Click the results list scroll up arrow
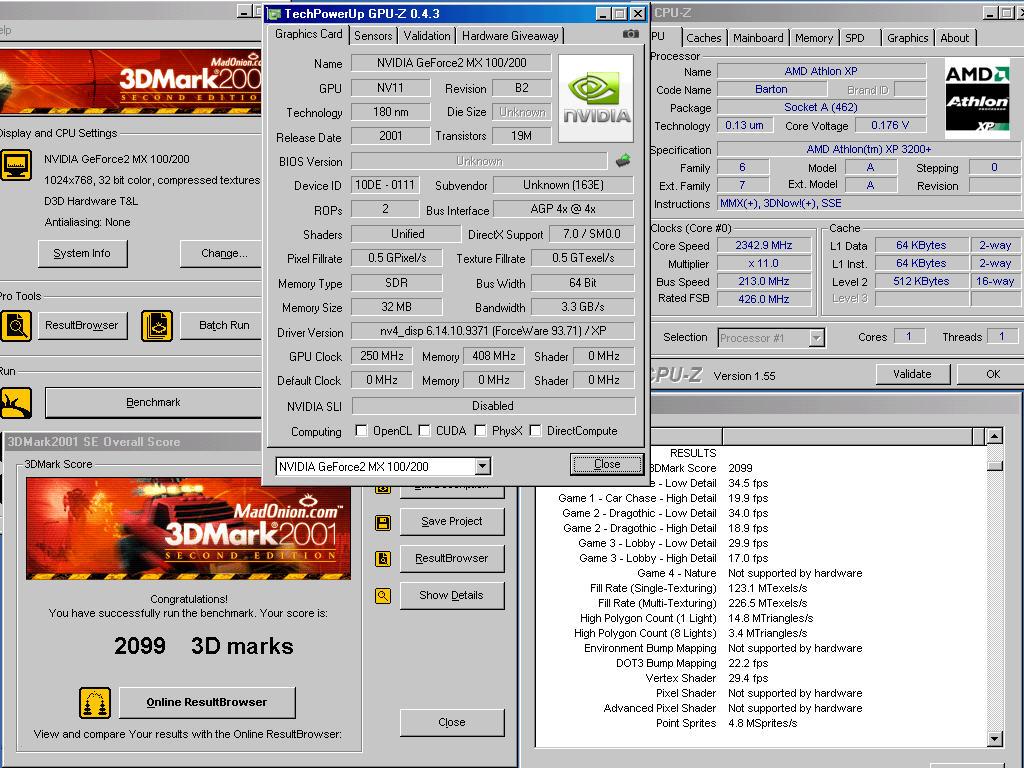 click(x=995, y=436)
